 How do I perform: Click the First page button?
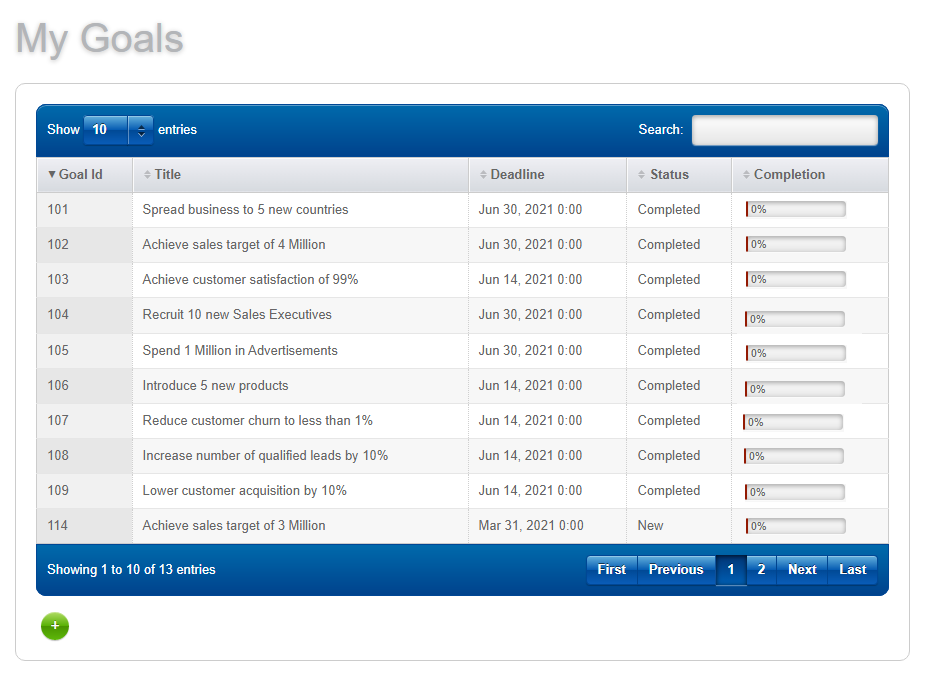point(612,570)
